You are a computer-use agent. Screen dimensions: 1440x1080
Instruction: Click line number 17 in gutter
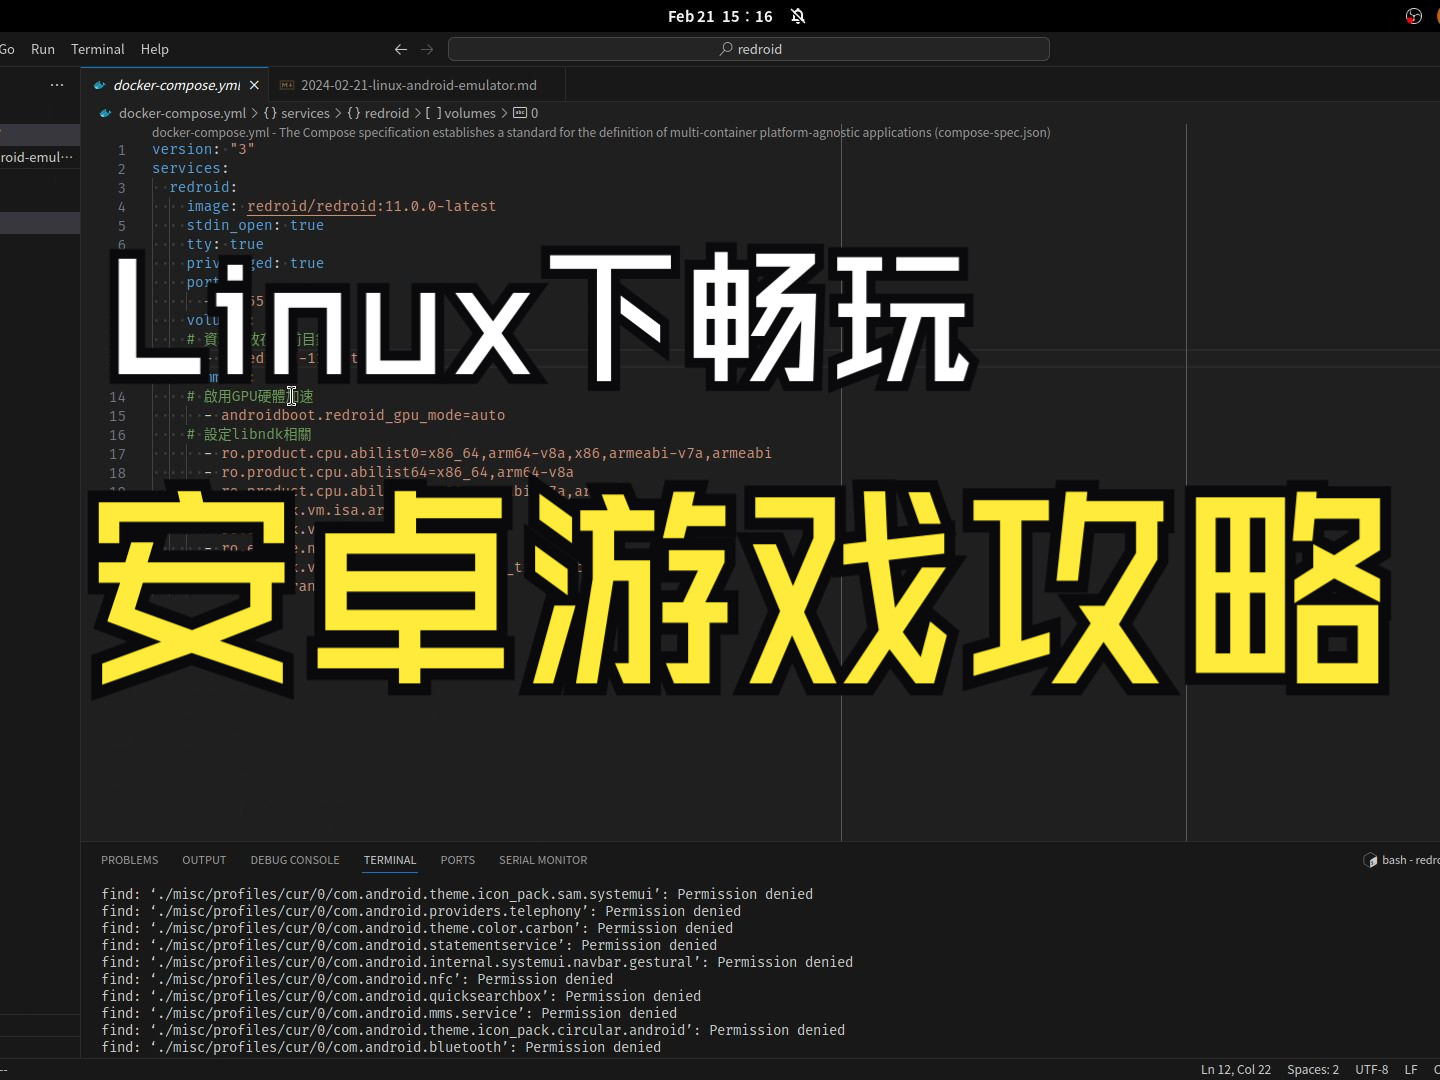[118, 454]
